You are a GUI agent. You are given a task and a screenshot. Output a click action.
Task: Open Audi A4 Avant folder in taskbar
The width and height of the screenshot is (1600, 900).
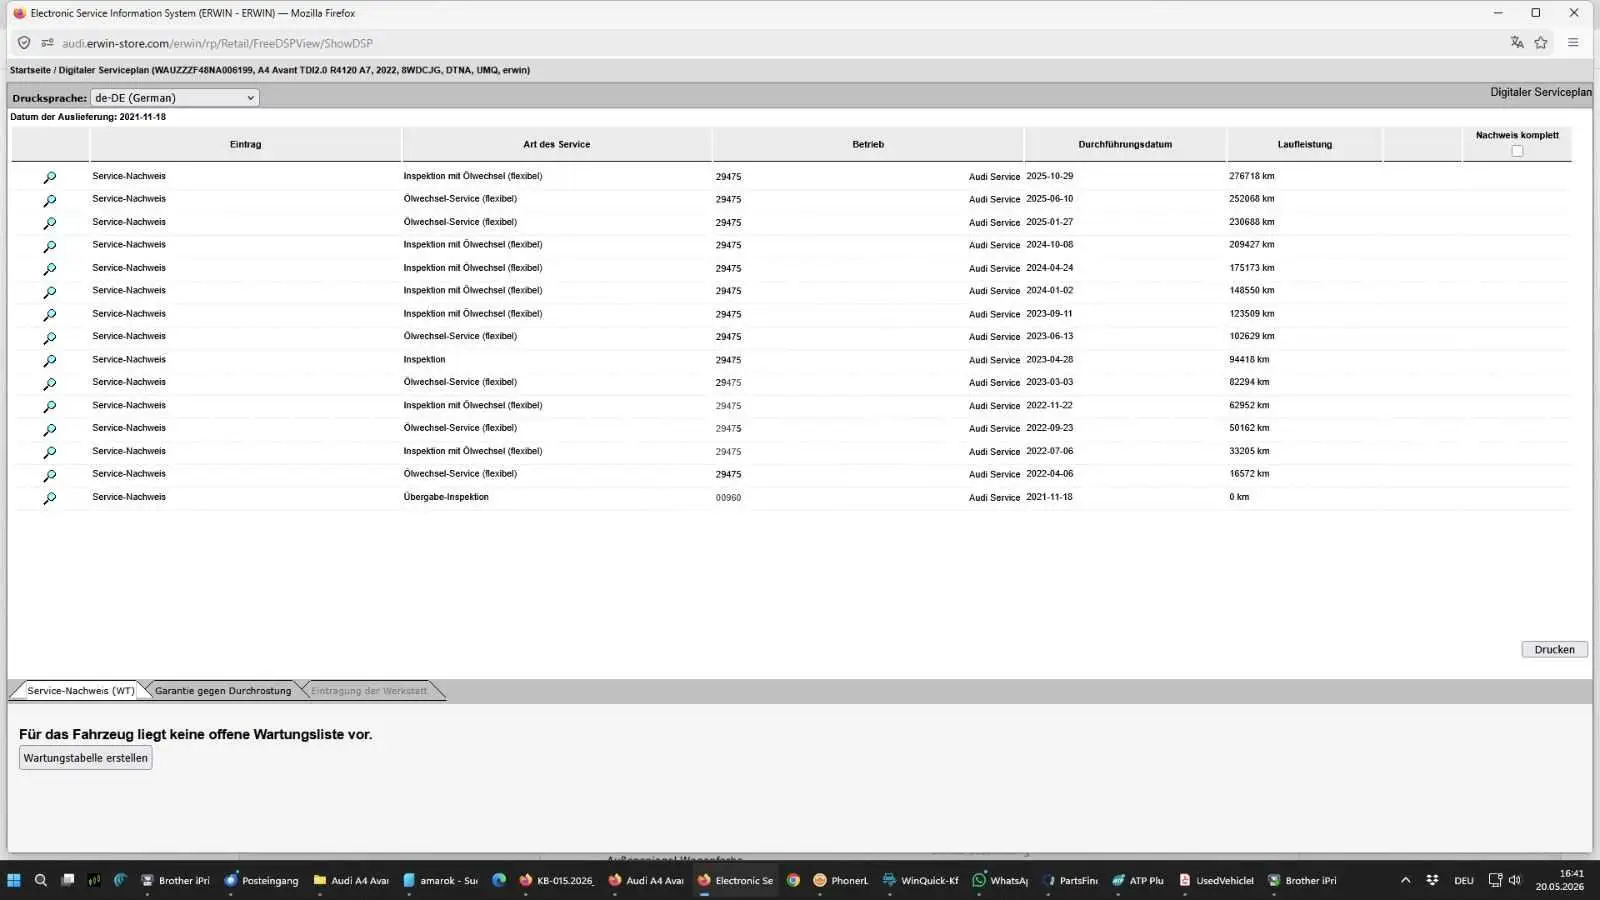[351, 880]
